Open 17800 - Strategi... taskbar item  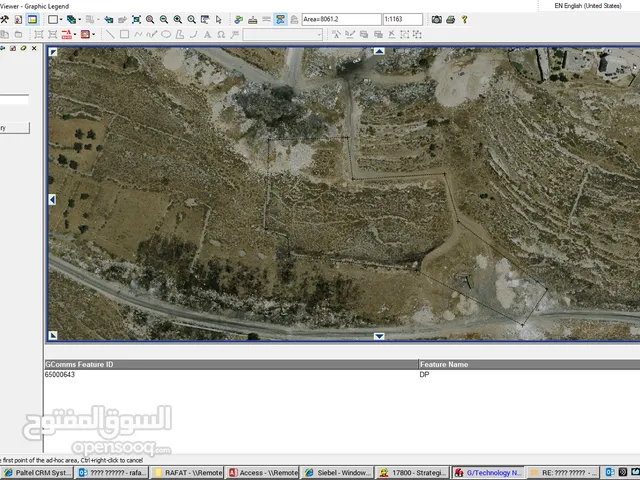pos(412,473)
